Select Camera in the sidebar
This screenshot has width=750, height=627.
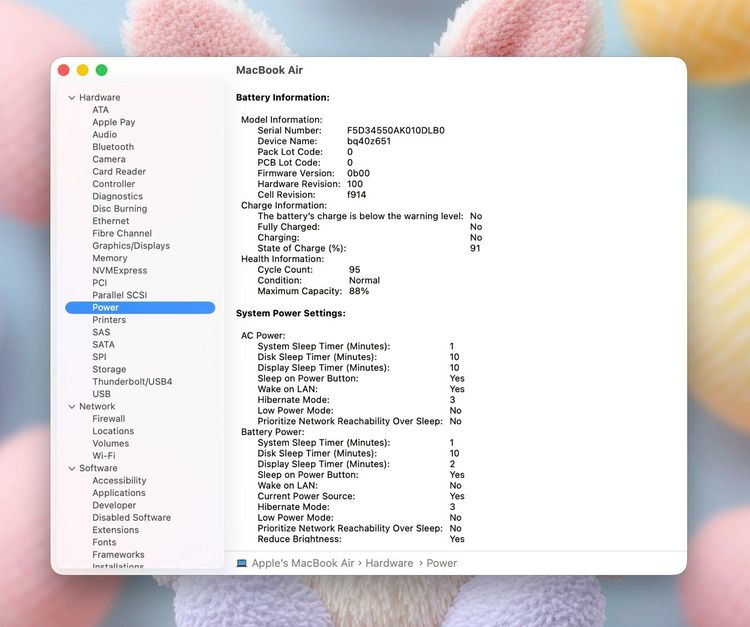109,159
